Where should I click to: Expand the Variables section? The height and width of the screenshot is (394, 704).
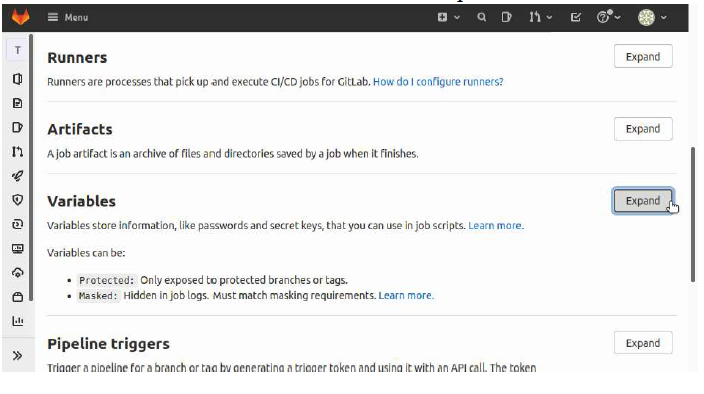point(643,201)
